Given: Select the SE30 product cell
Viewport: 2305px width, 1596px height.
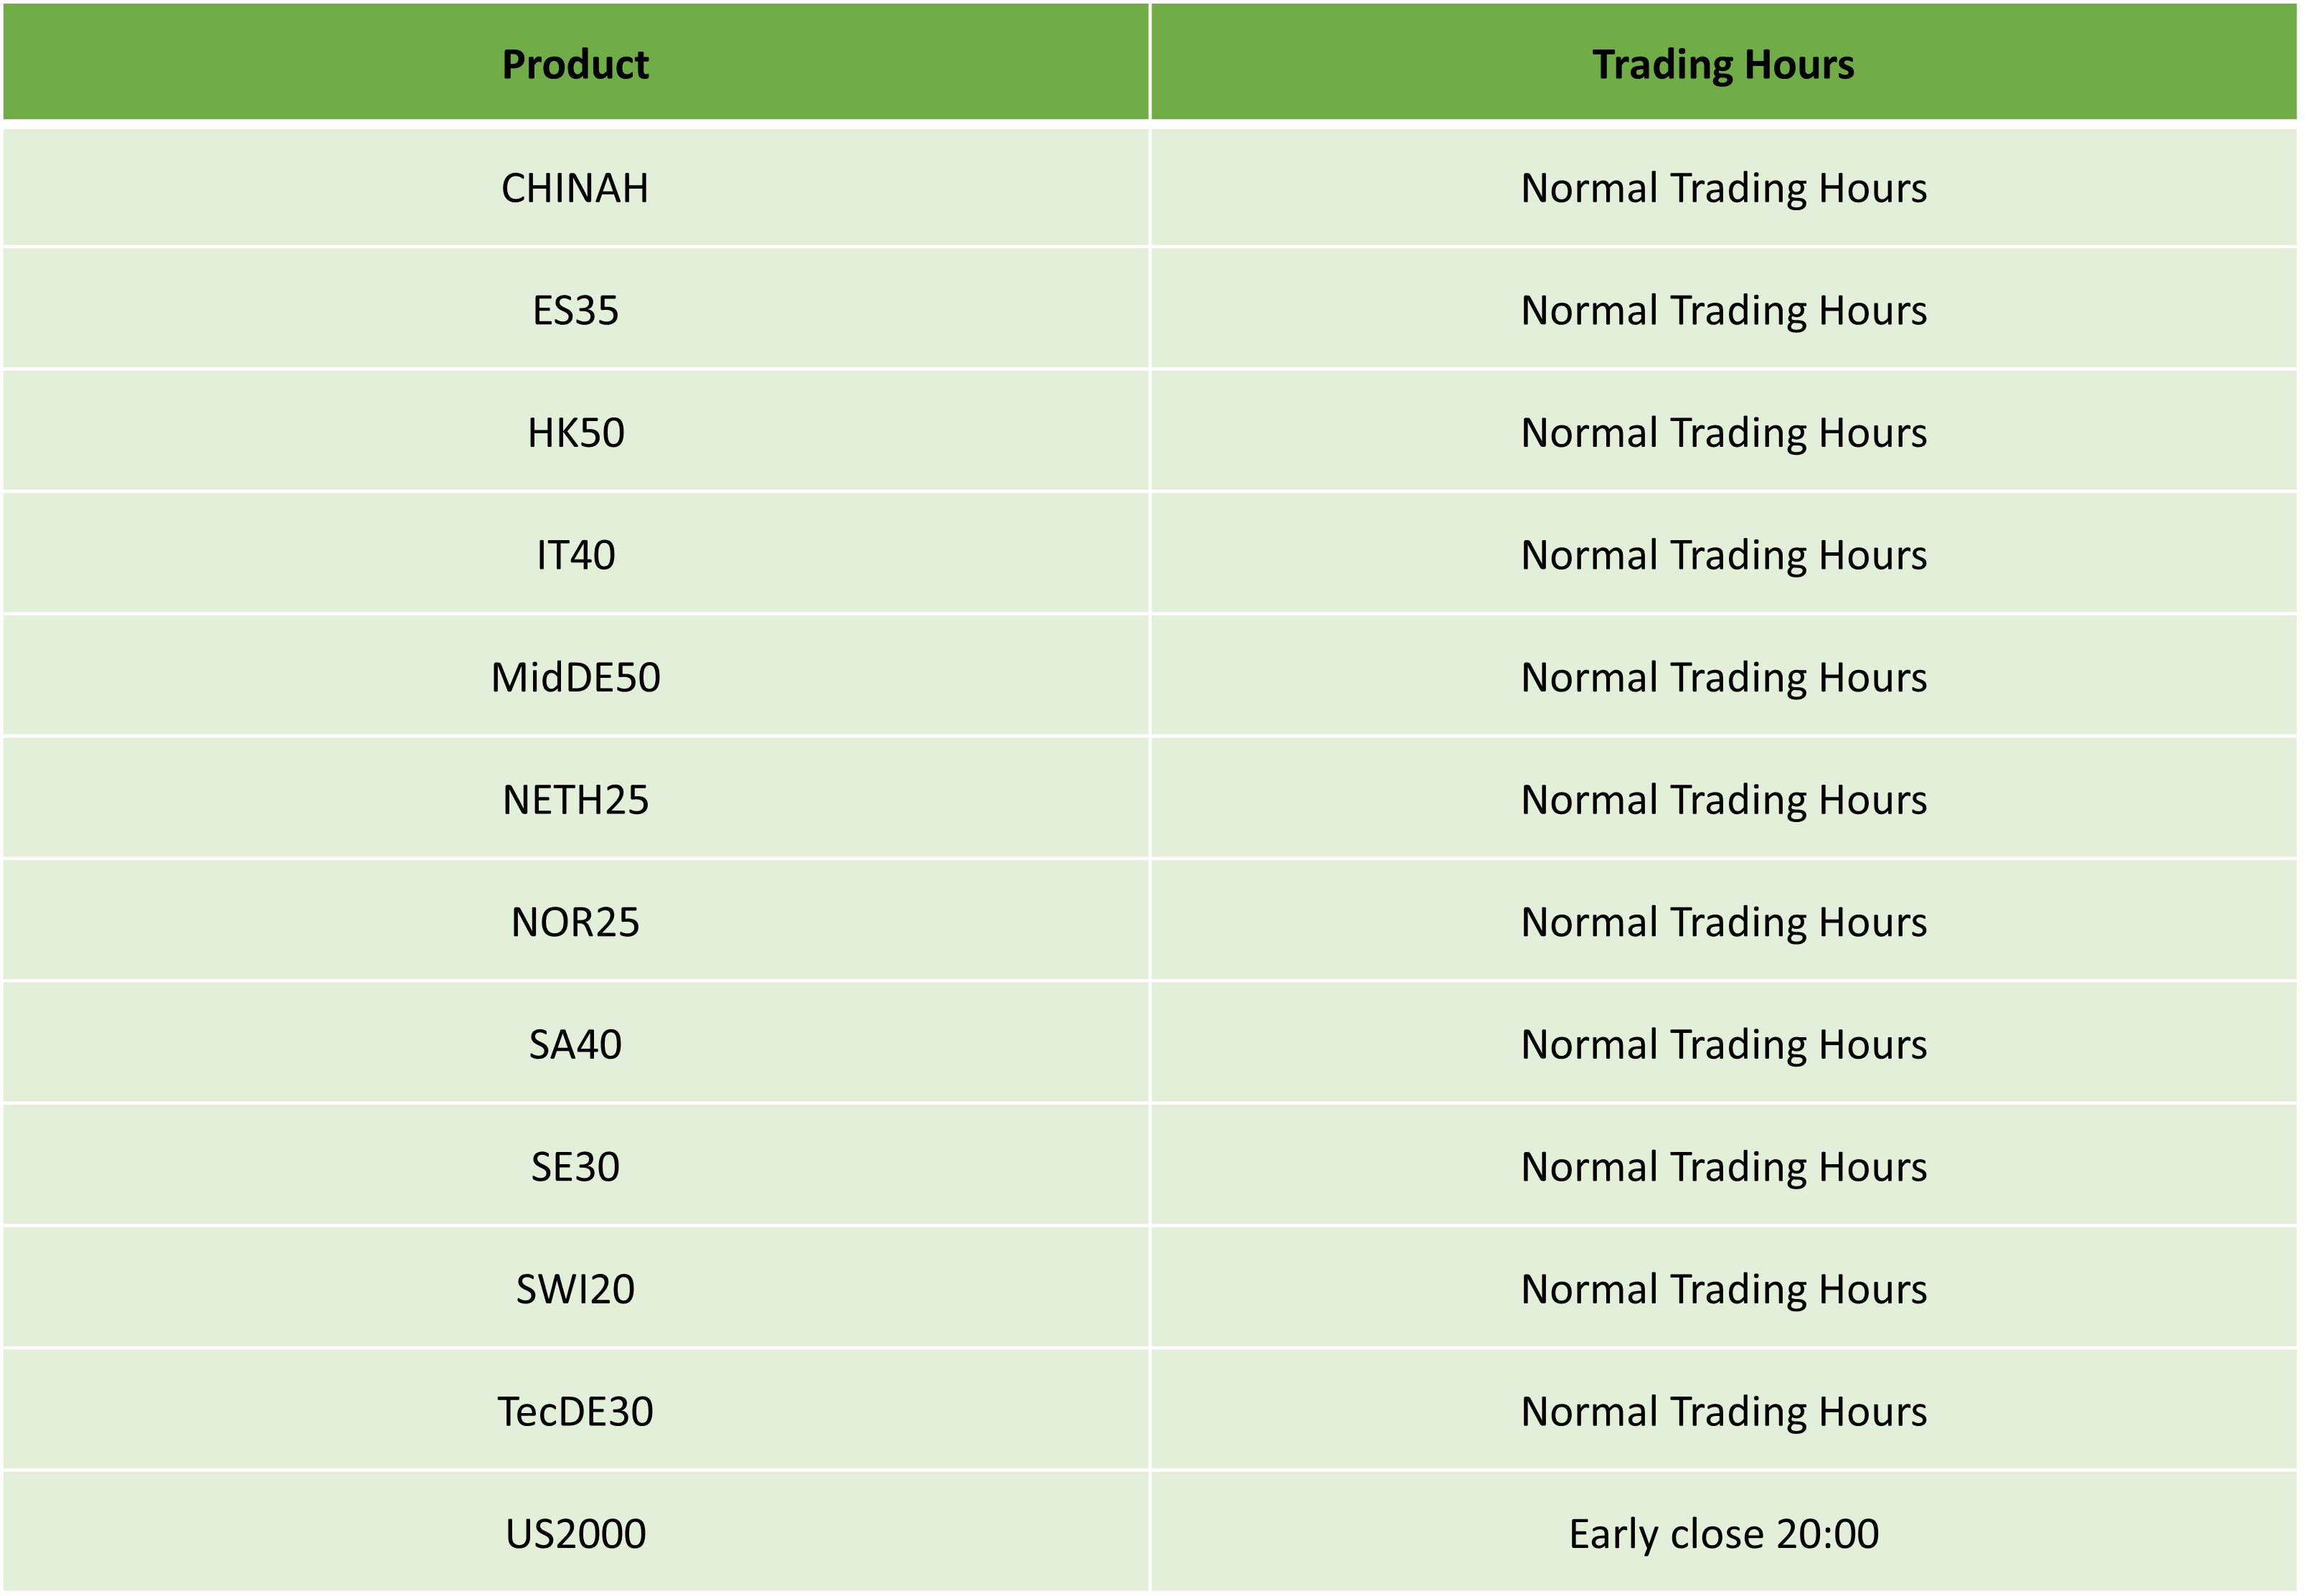Looking at the screenshot, I should [x=576, y=1166].
